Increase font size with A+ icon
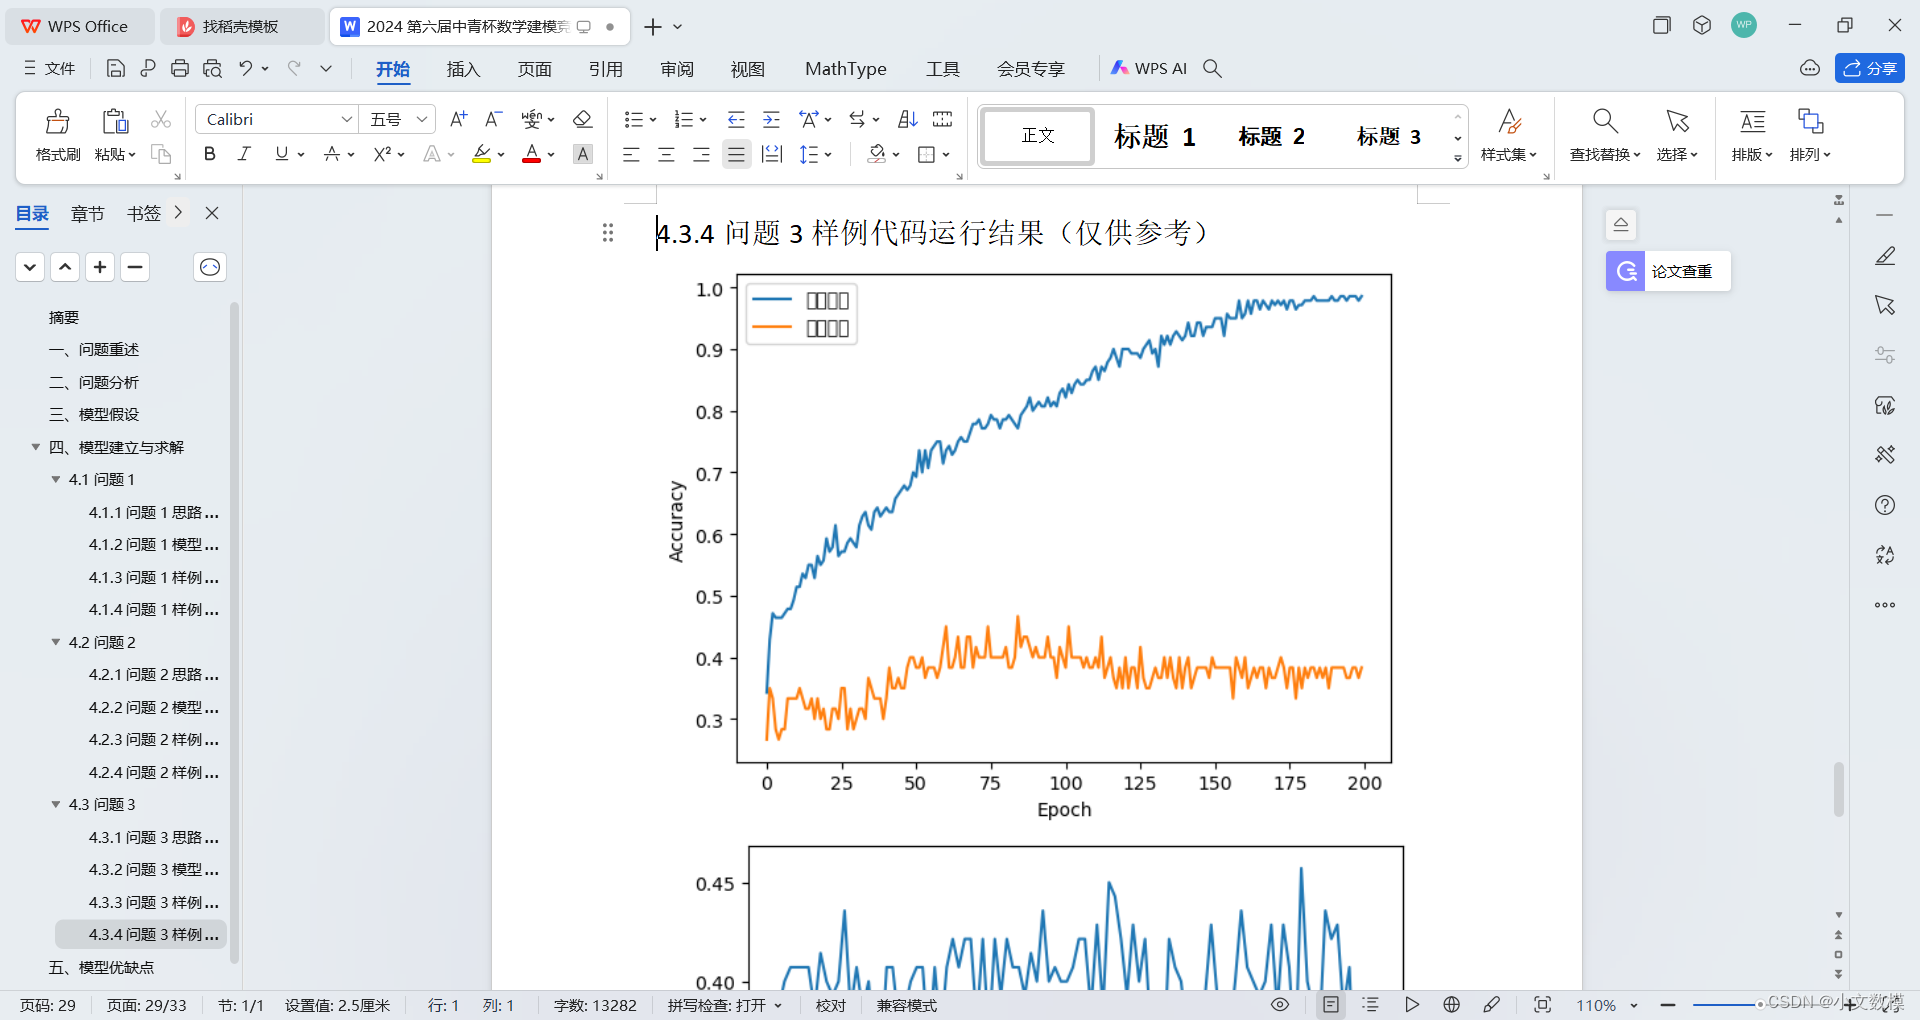The width and height of the screenshot is (1920, 1020). click(458, 119)
